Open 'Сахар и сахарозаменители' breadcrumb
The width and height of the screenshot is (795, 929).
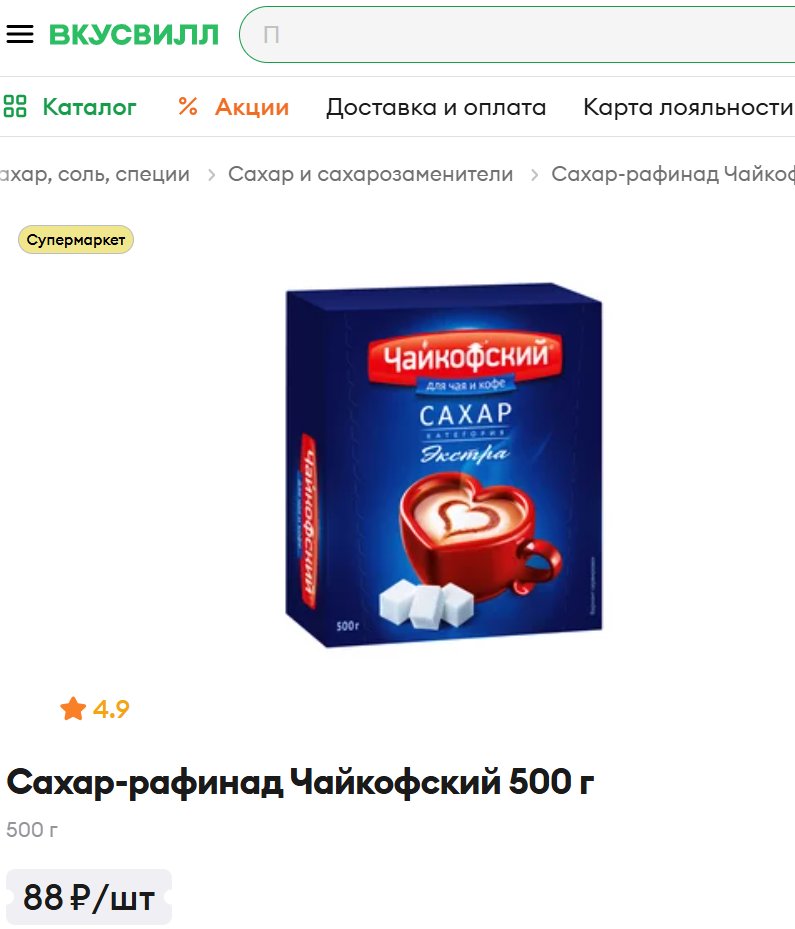[371, 174]
